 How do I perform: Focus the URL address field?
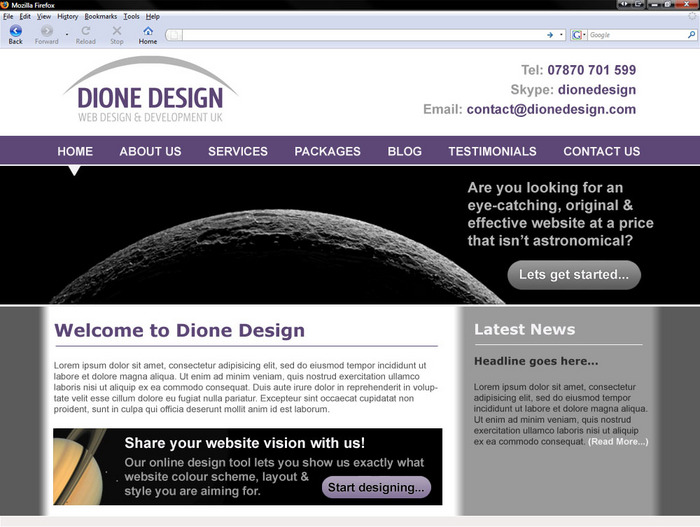[x=362, y=35]
